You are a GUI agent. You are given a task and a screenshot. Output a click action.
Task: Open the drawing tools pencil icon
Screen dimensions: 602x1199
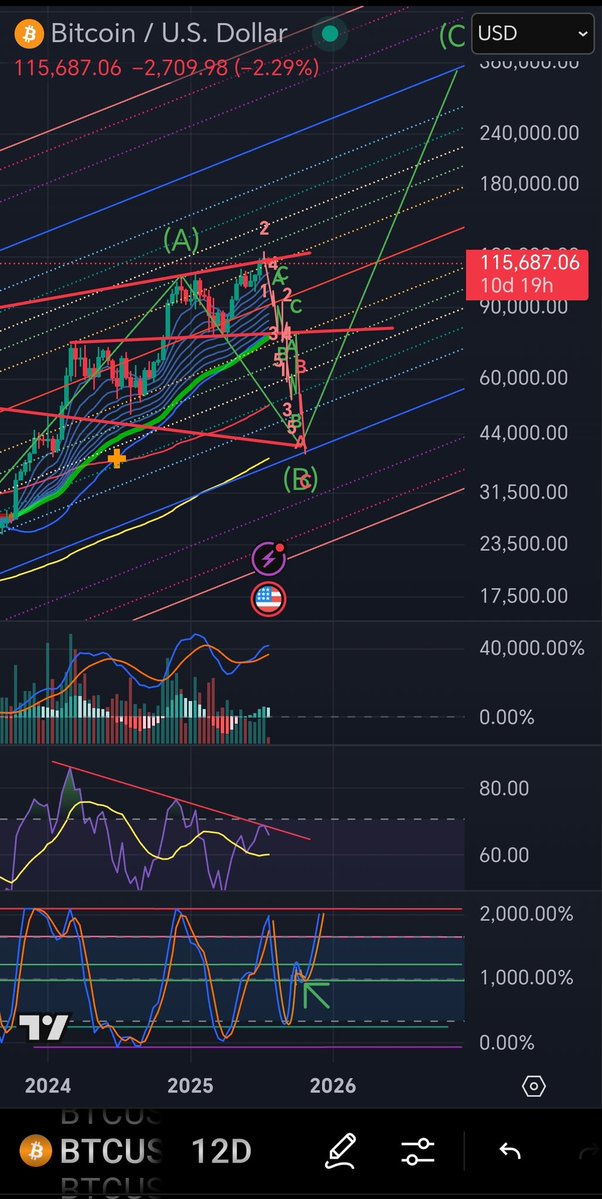tap(342, 1151)
